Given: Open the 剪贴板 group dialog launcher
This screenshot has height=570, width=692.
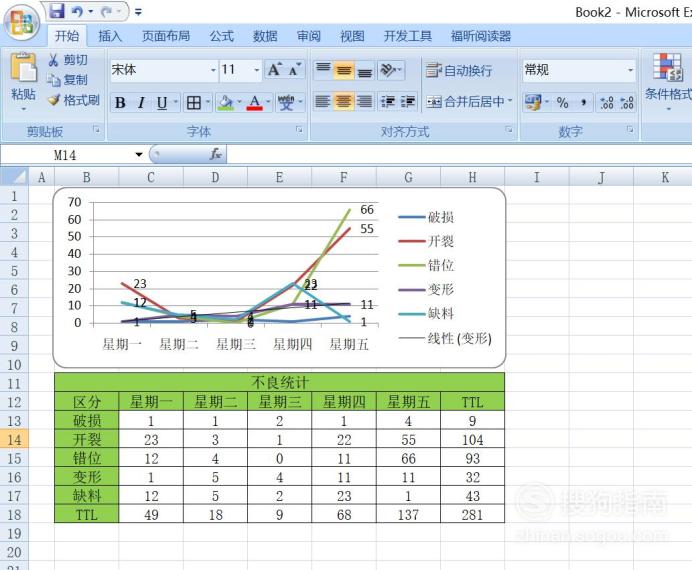Looking at the screenshot, I should (96, 129).
